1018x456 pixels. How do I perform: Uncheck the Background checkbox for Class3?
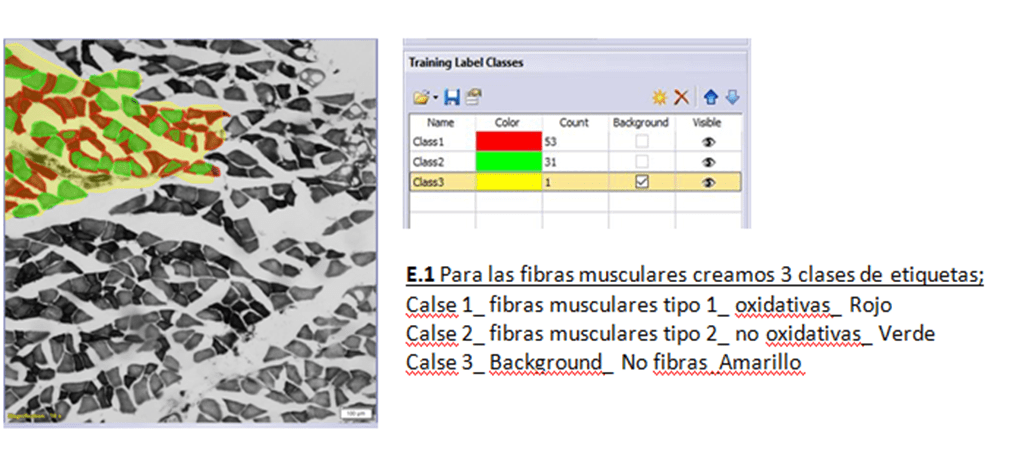(640, 182)
